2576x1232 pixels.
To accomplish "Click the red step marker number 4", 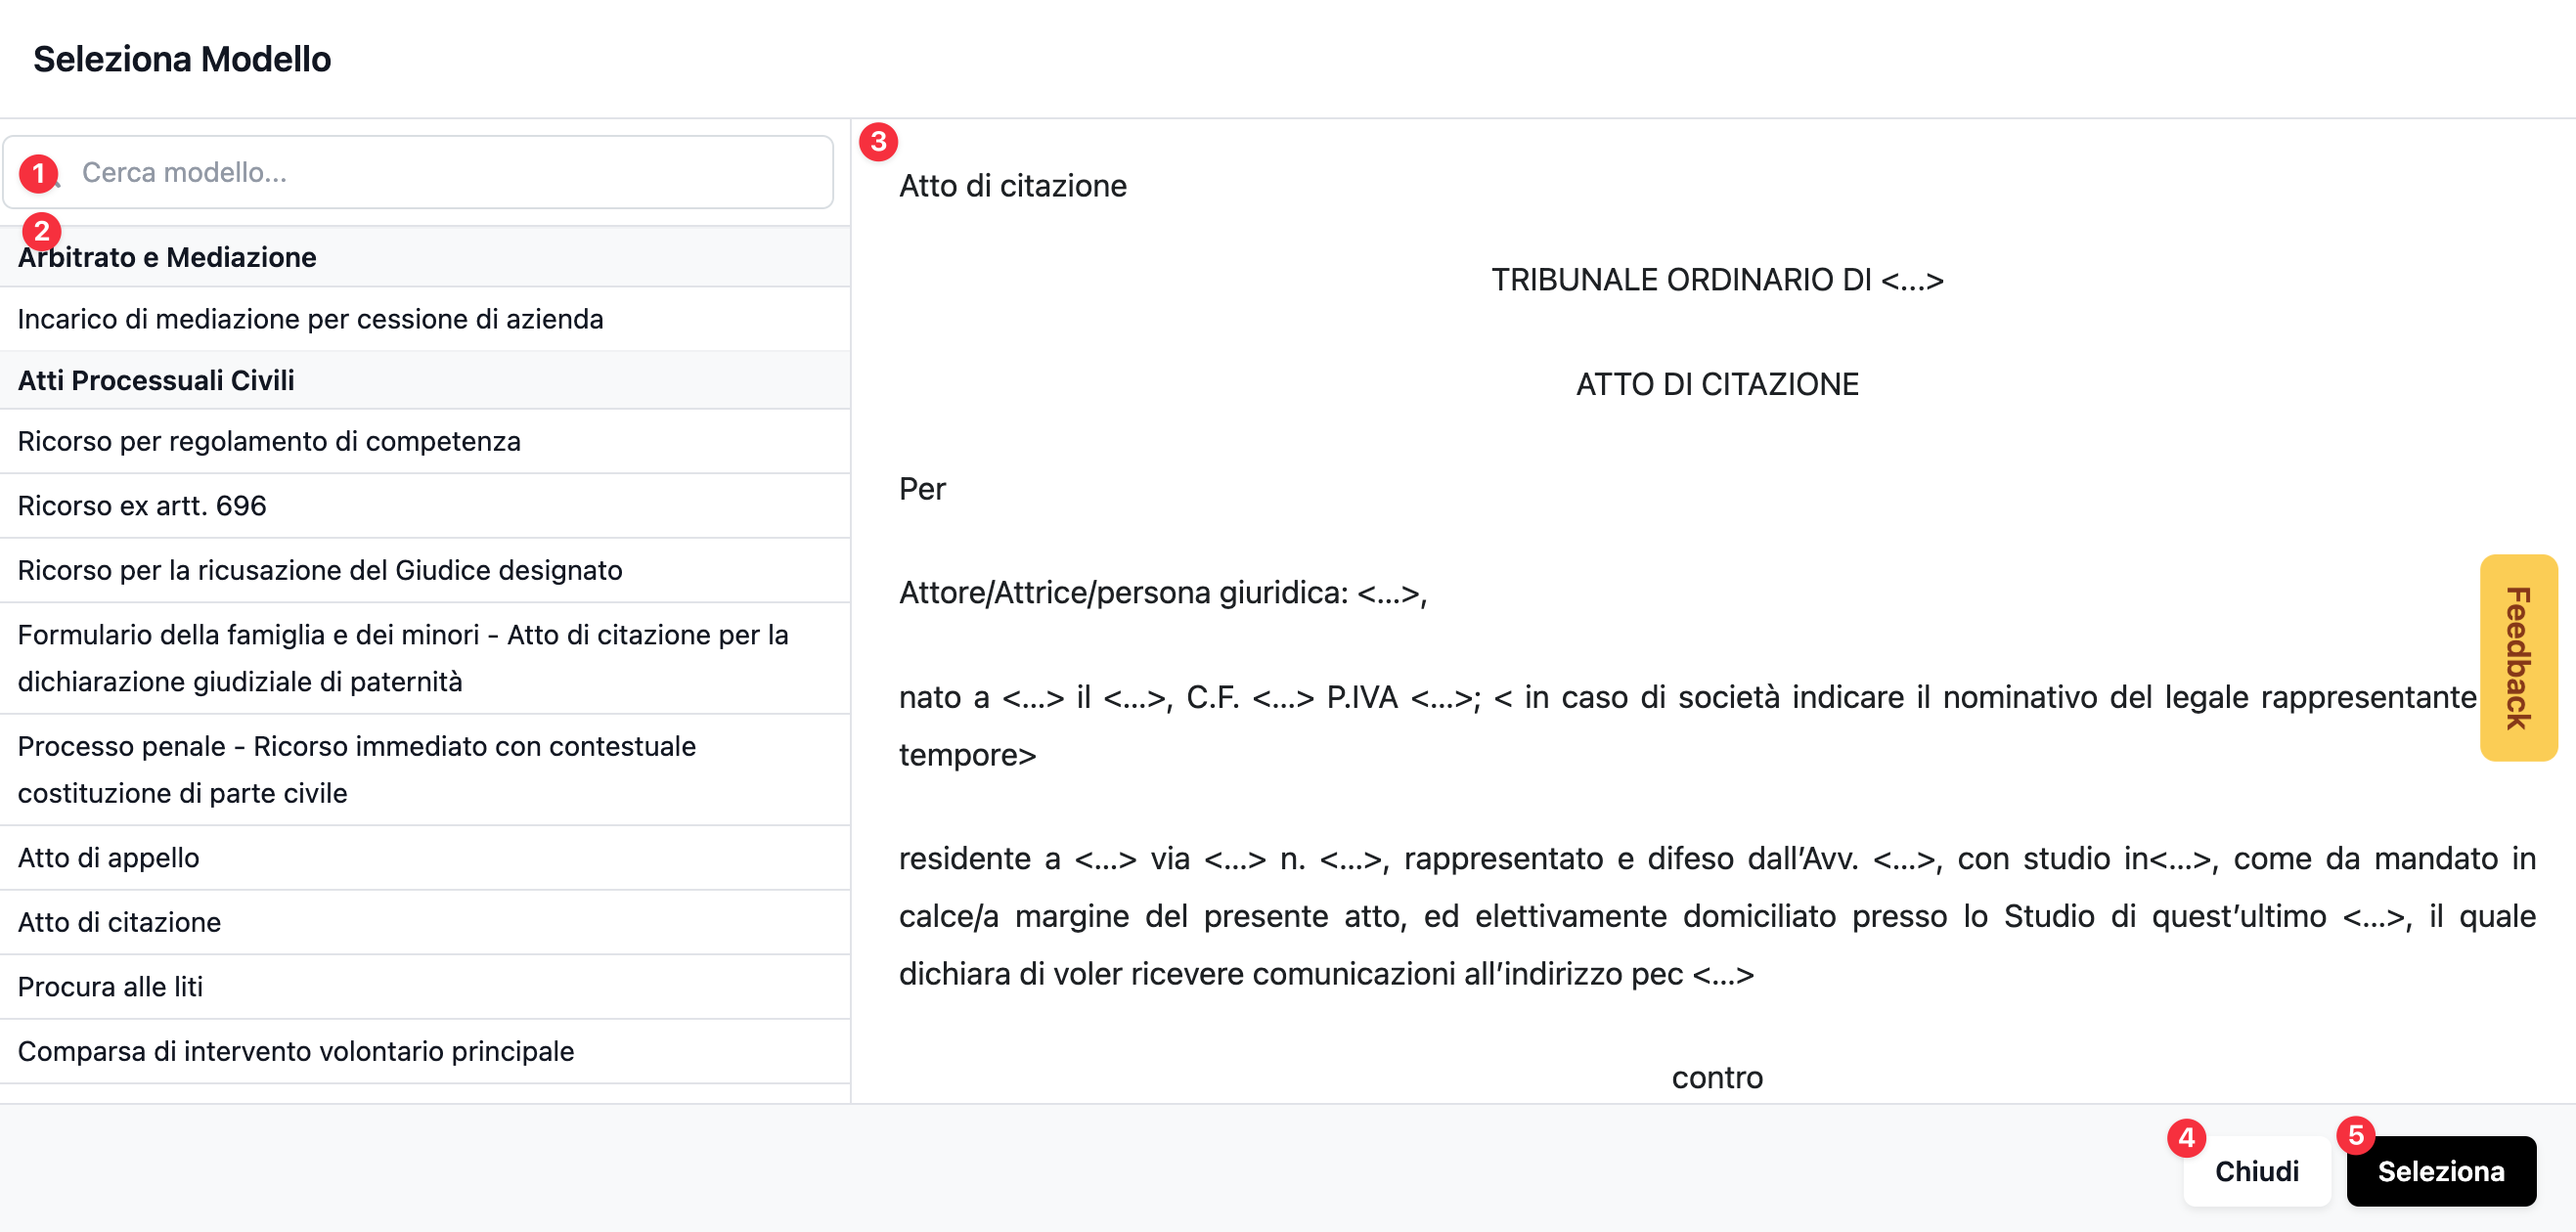I will tap(2186, 1137).
